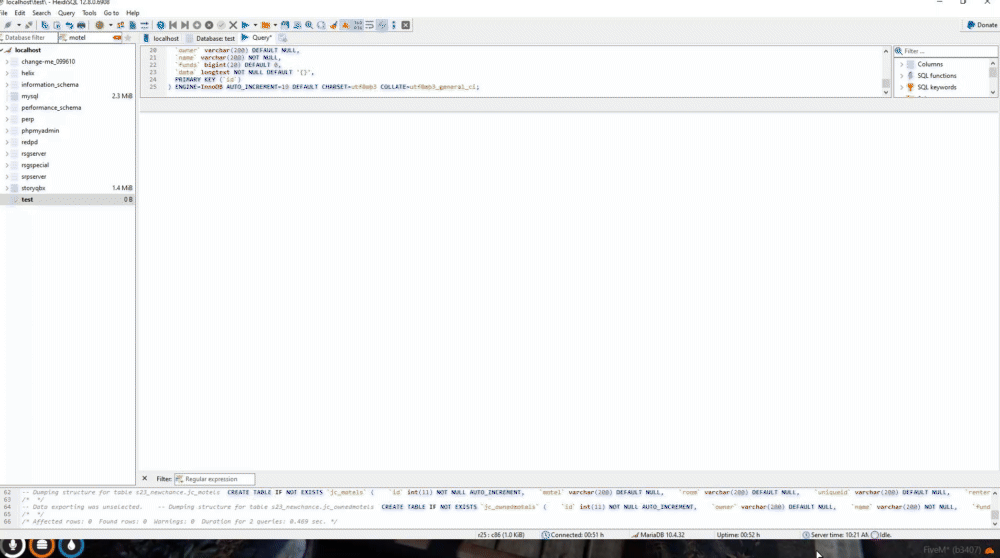1000x558 pixels.
Task: Click the cancel editing X icon
Action: click(x=233, y=25)
